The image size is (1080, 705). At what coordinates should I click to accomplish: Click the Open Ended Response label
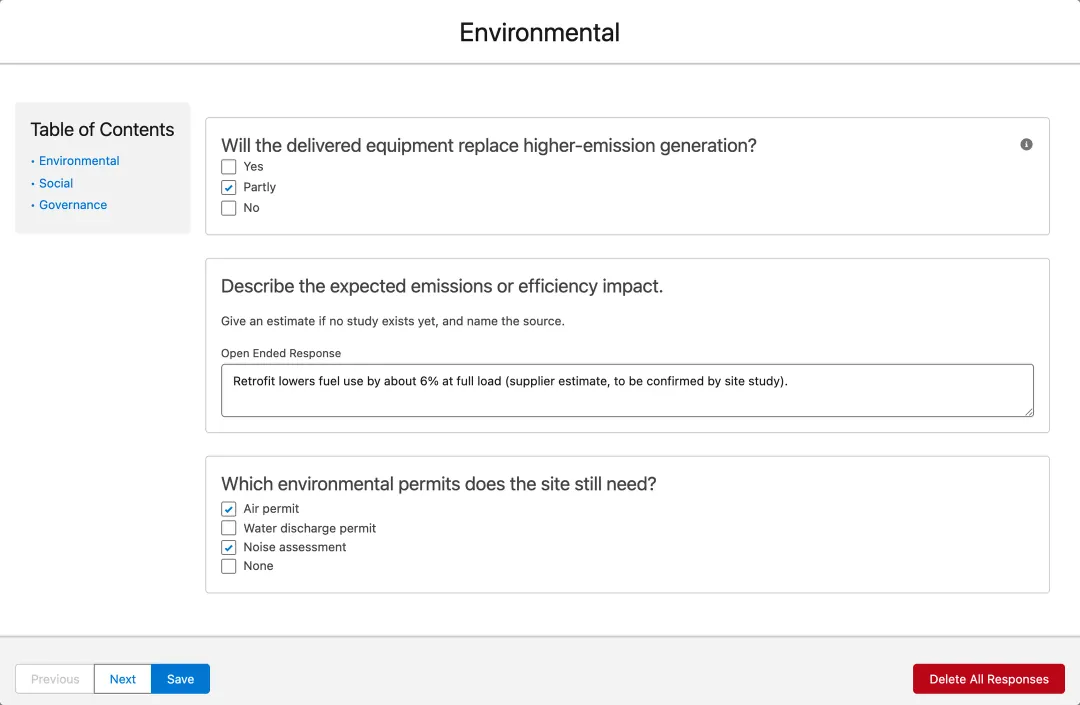[x=281, y=353]
